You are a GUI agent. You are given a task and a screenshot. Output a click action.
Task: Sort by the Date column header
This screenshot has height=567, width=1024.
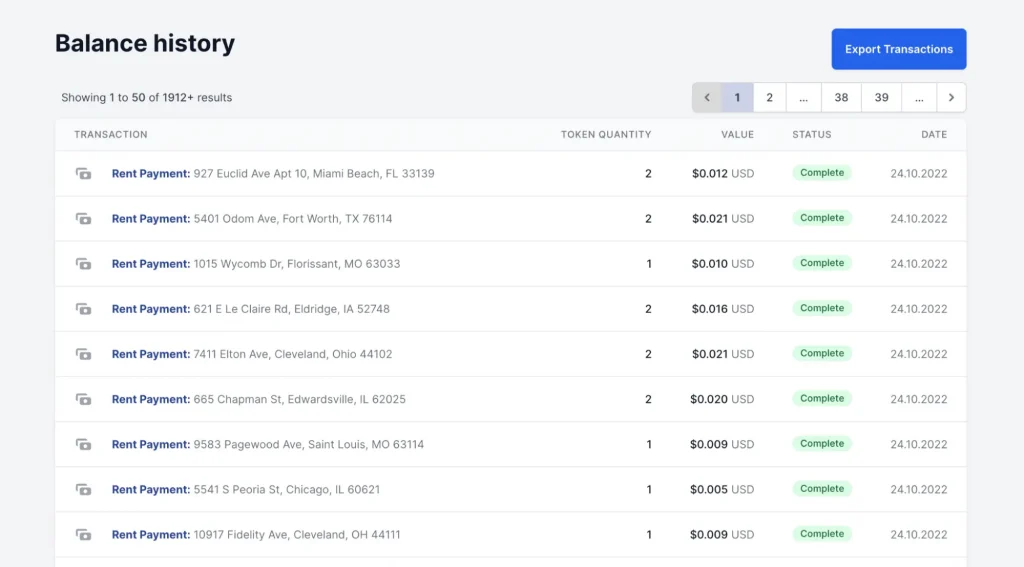coord(934,134)
